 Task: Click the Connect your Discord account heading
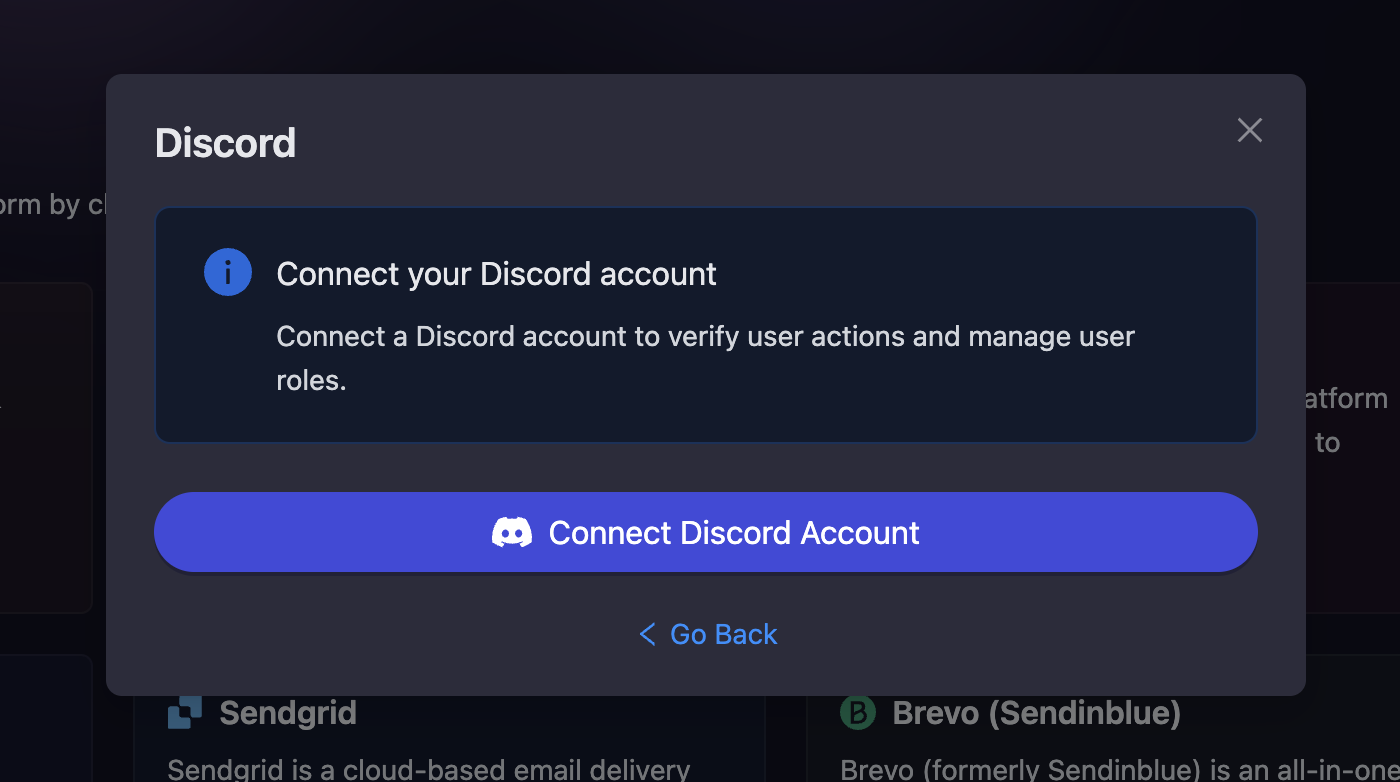[x=497, y=273]
